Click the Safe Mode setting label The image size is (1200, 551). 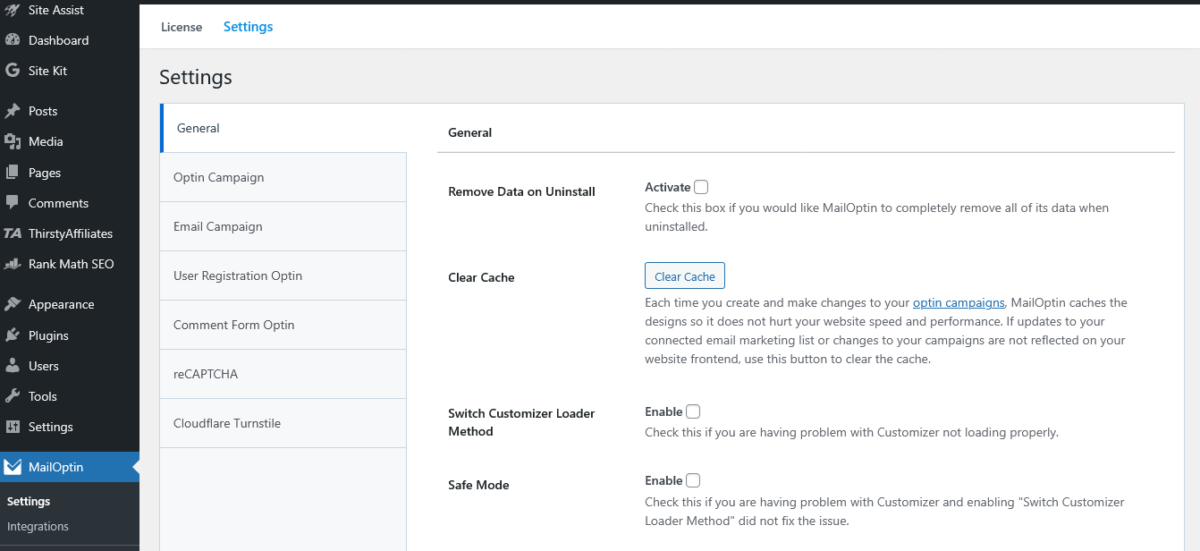point(479,485)
